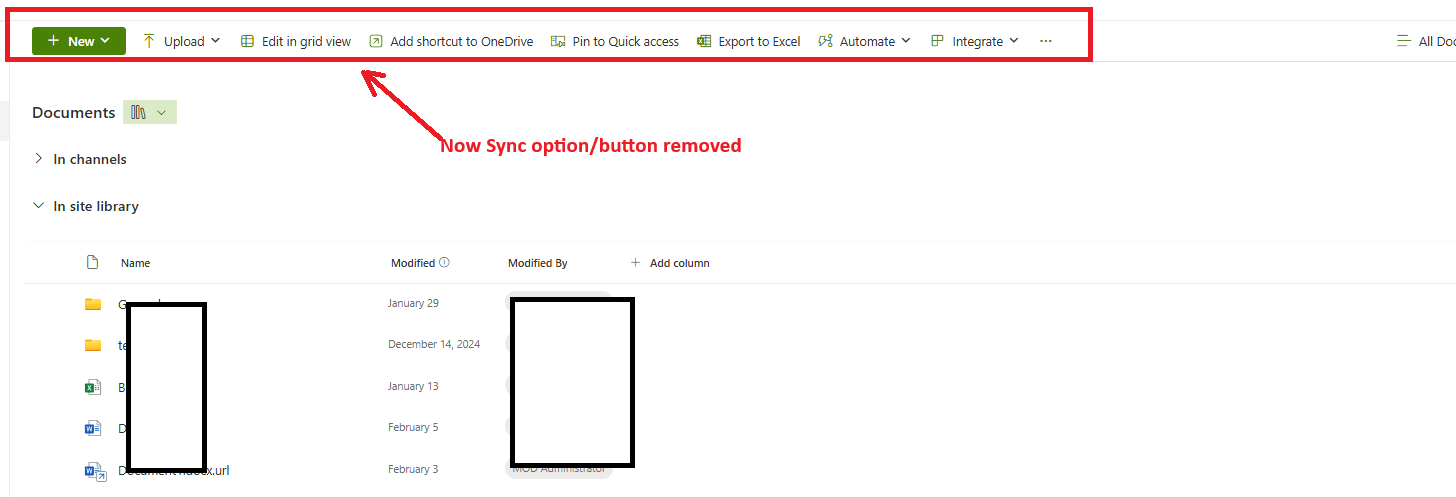Image resolution: width=1456 pixels, height=497 pixels.
Task: Click the green New button
Action: coord(79,41)
